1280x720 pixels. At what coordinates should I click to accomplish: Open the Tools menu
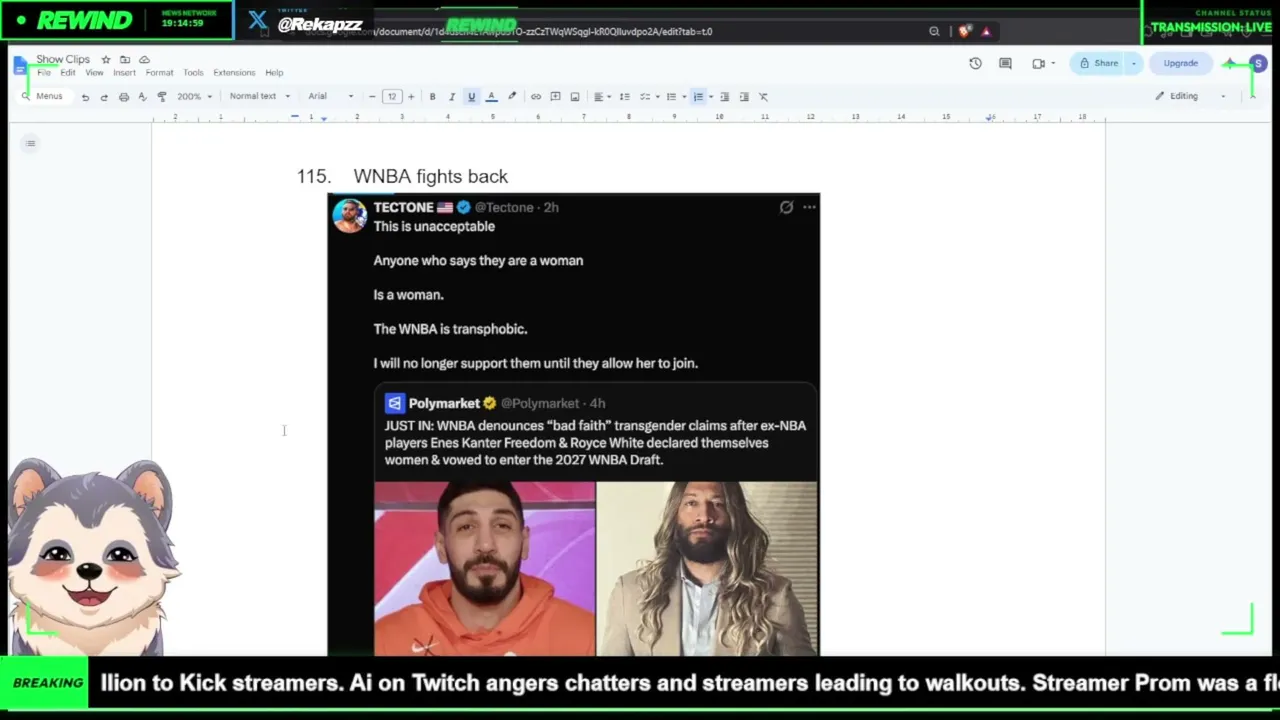[193, 73]
